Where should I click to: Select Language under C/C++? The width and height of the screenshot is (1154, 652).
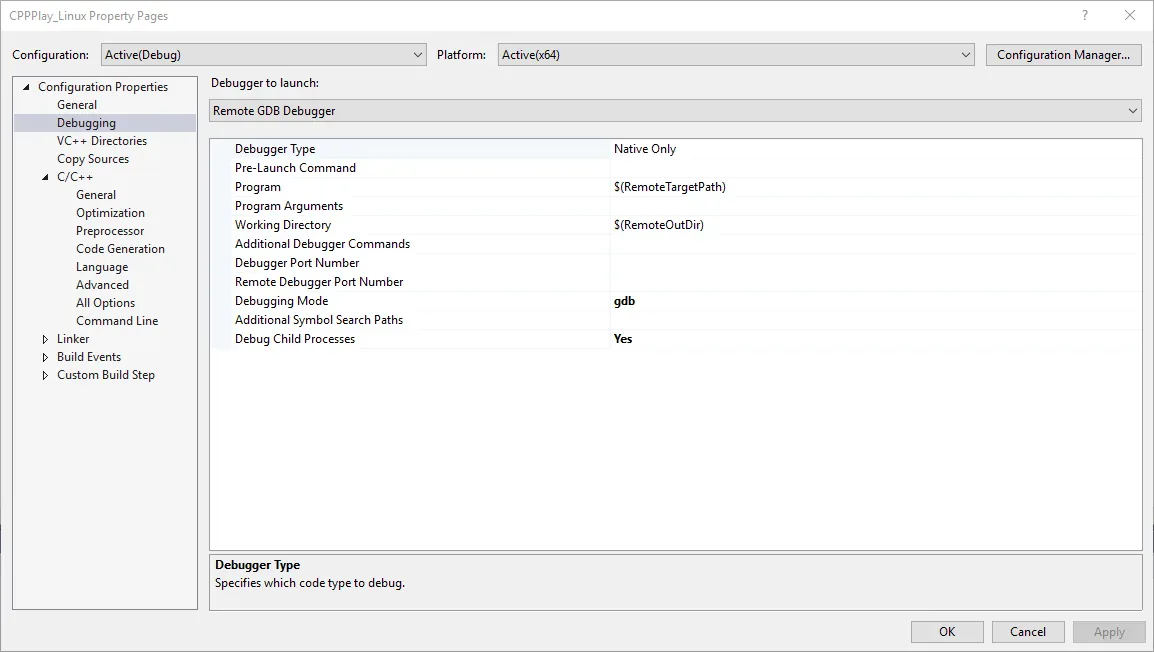point(102,267)
